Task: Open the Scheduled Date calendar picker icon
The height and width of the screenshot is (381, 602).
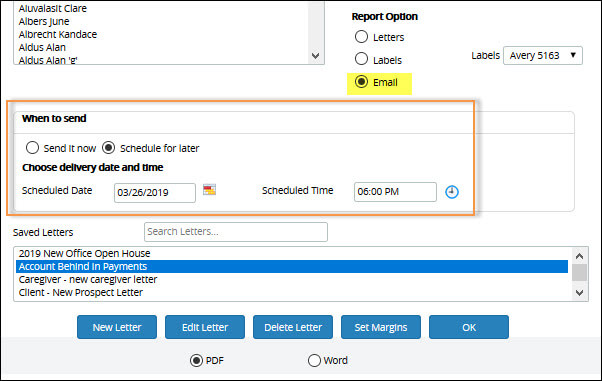Action: tap(209, 190)
